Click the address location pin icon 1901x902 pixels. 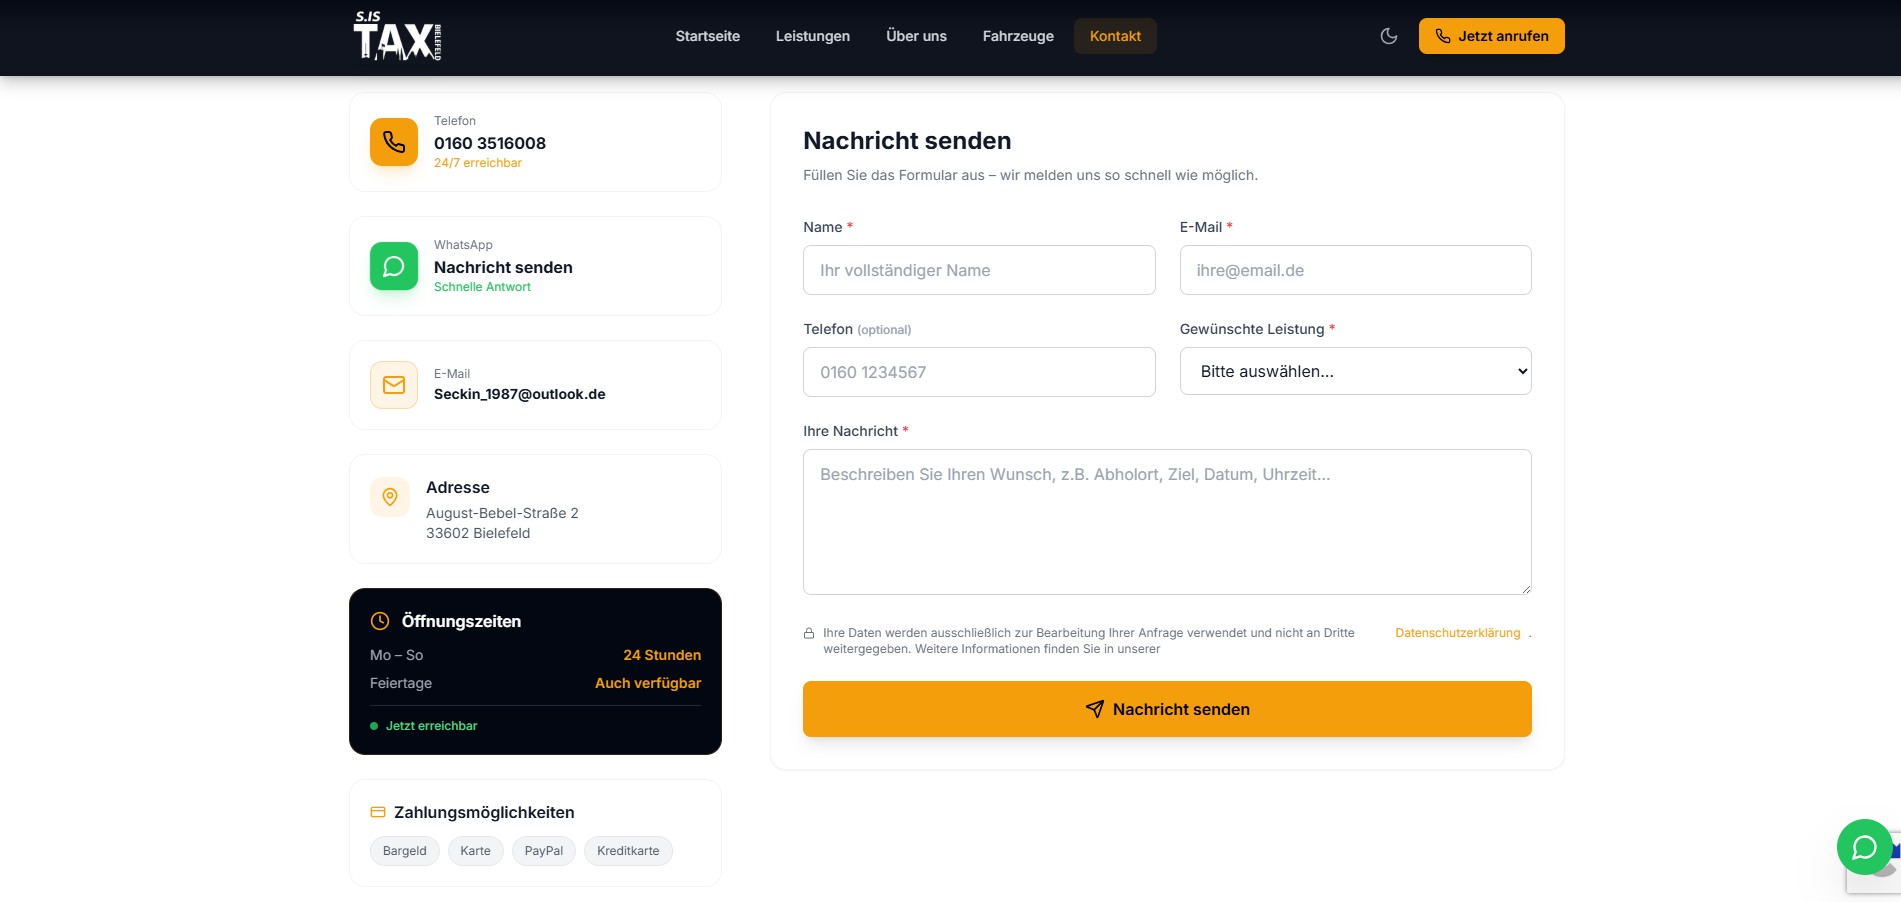tap(390, 496)
